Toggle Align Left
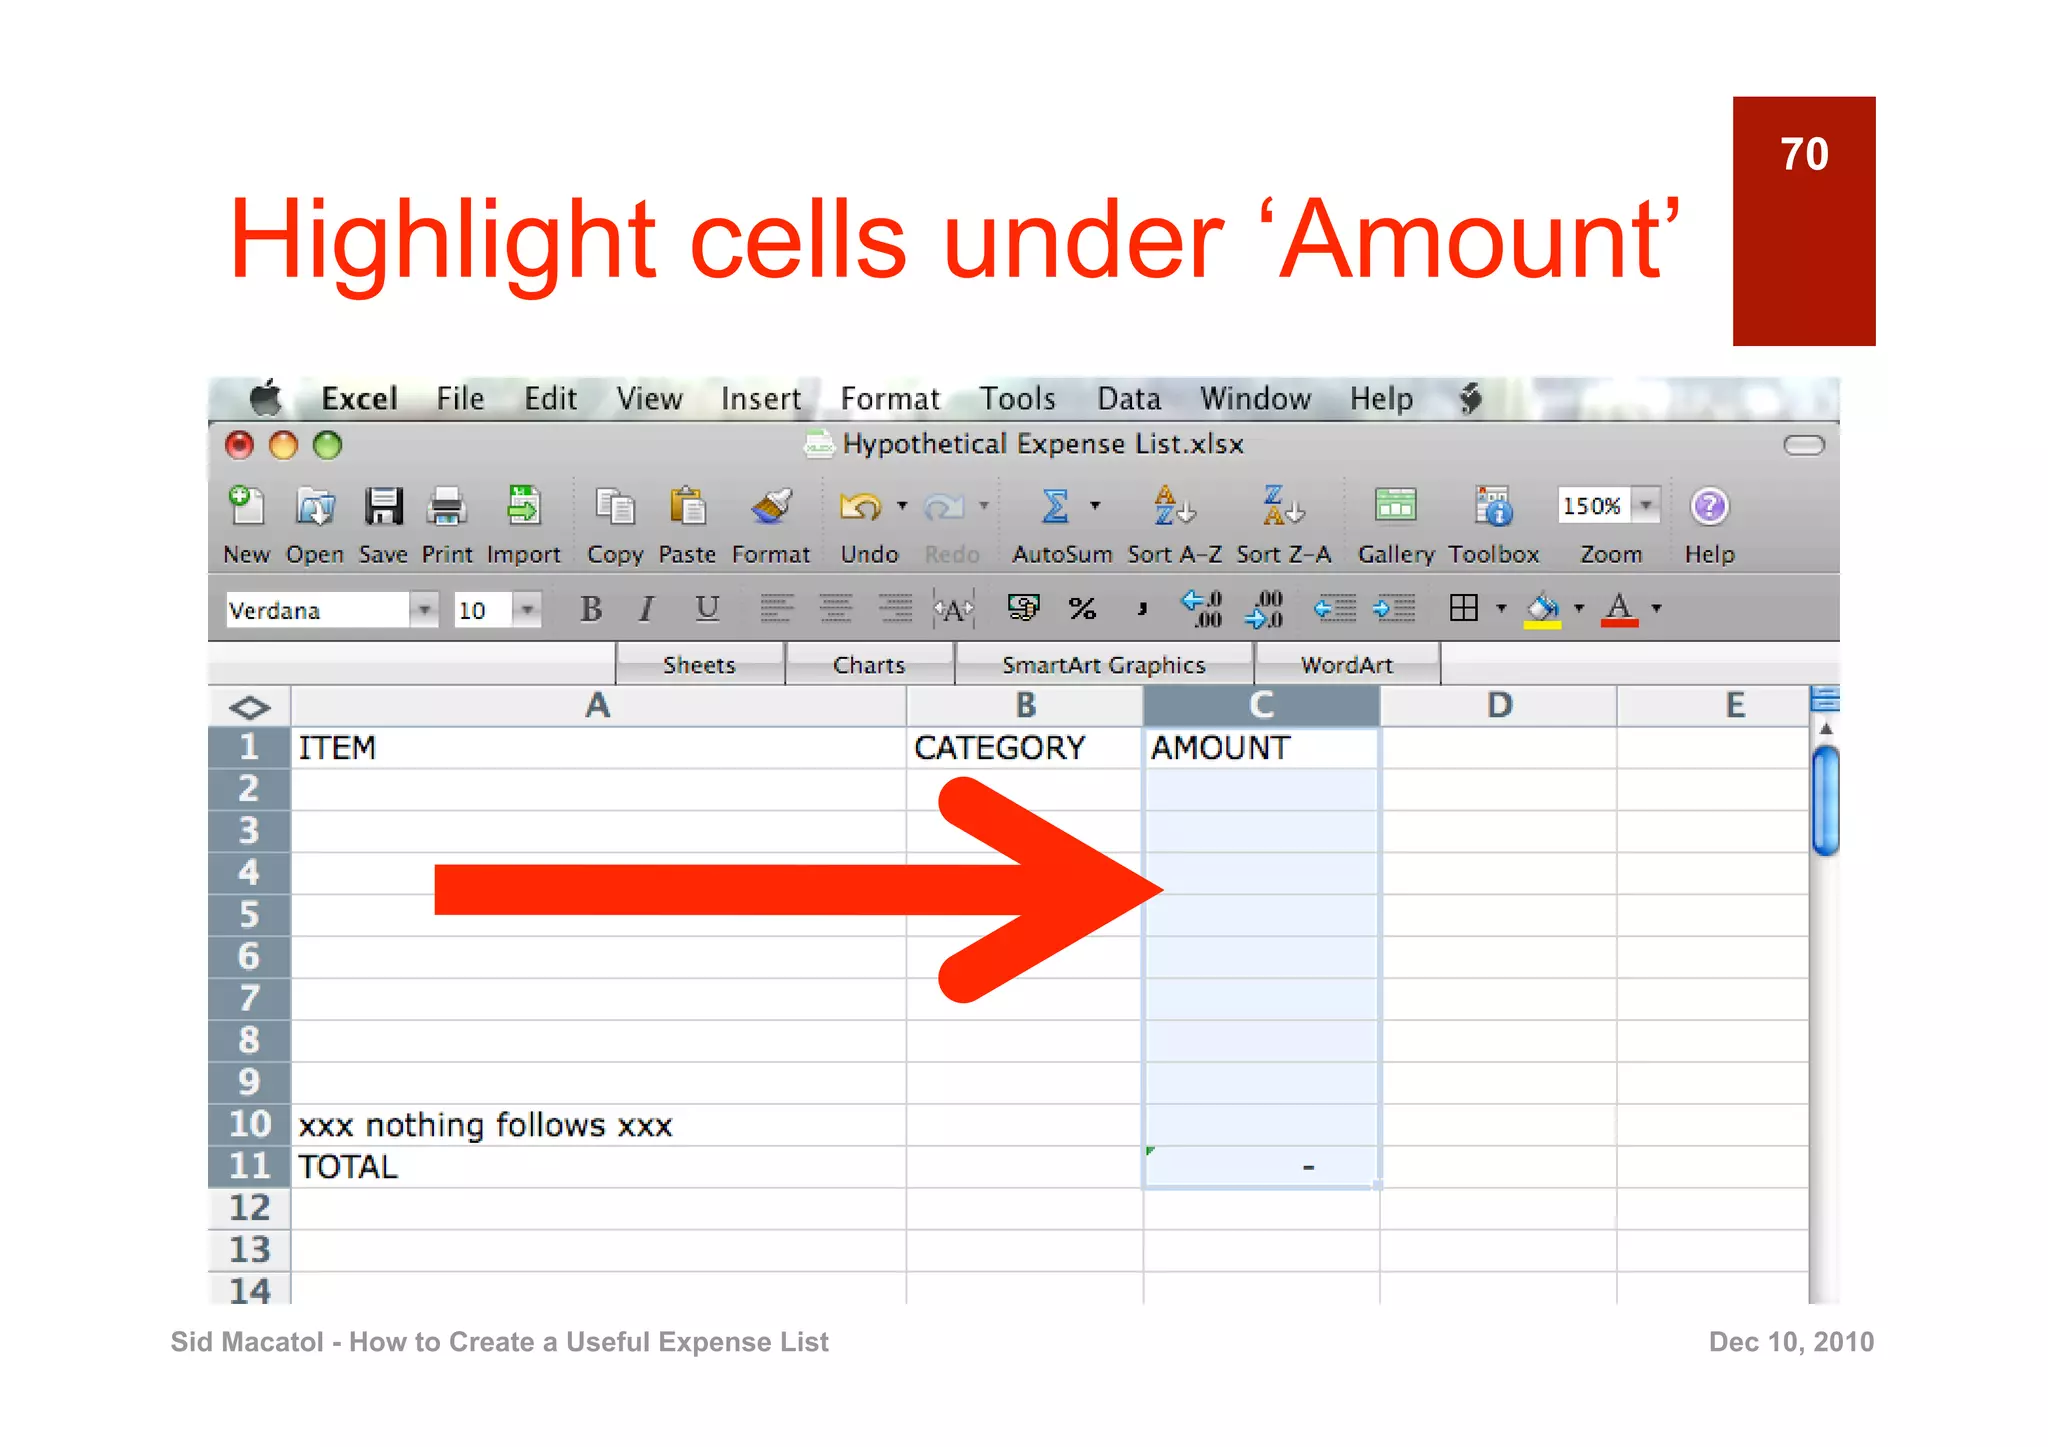 point(776,608)
